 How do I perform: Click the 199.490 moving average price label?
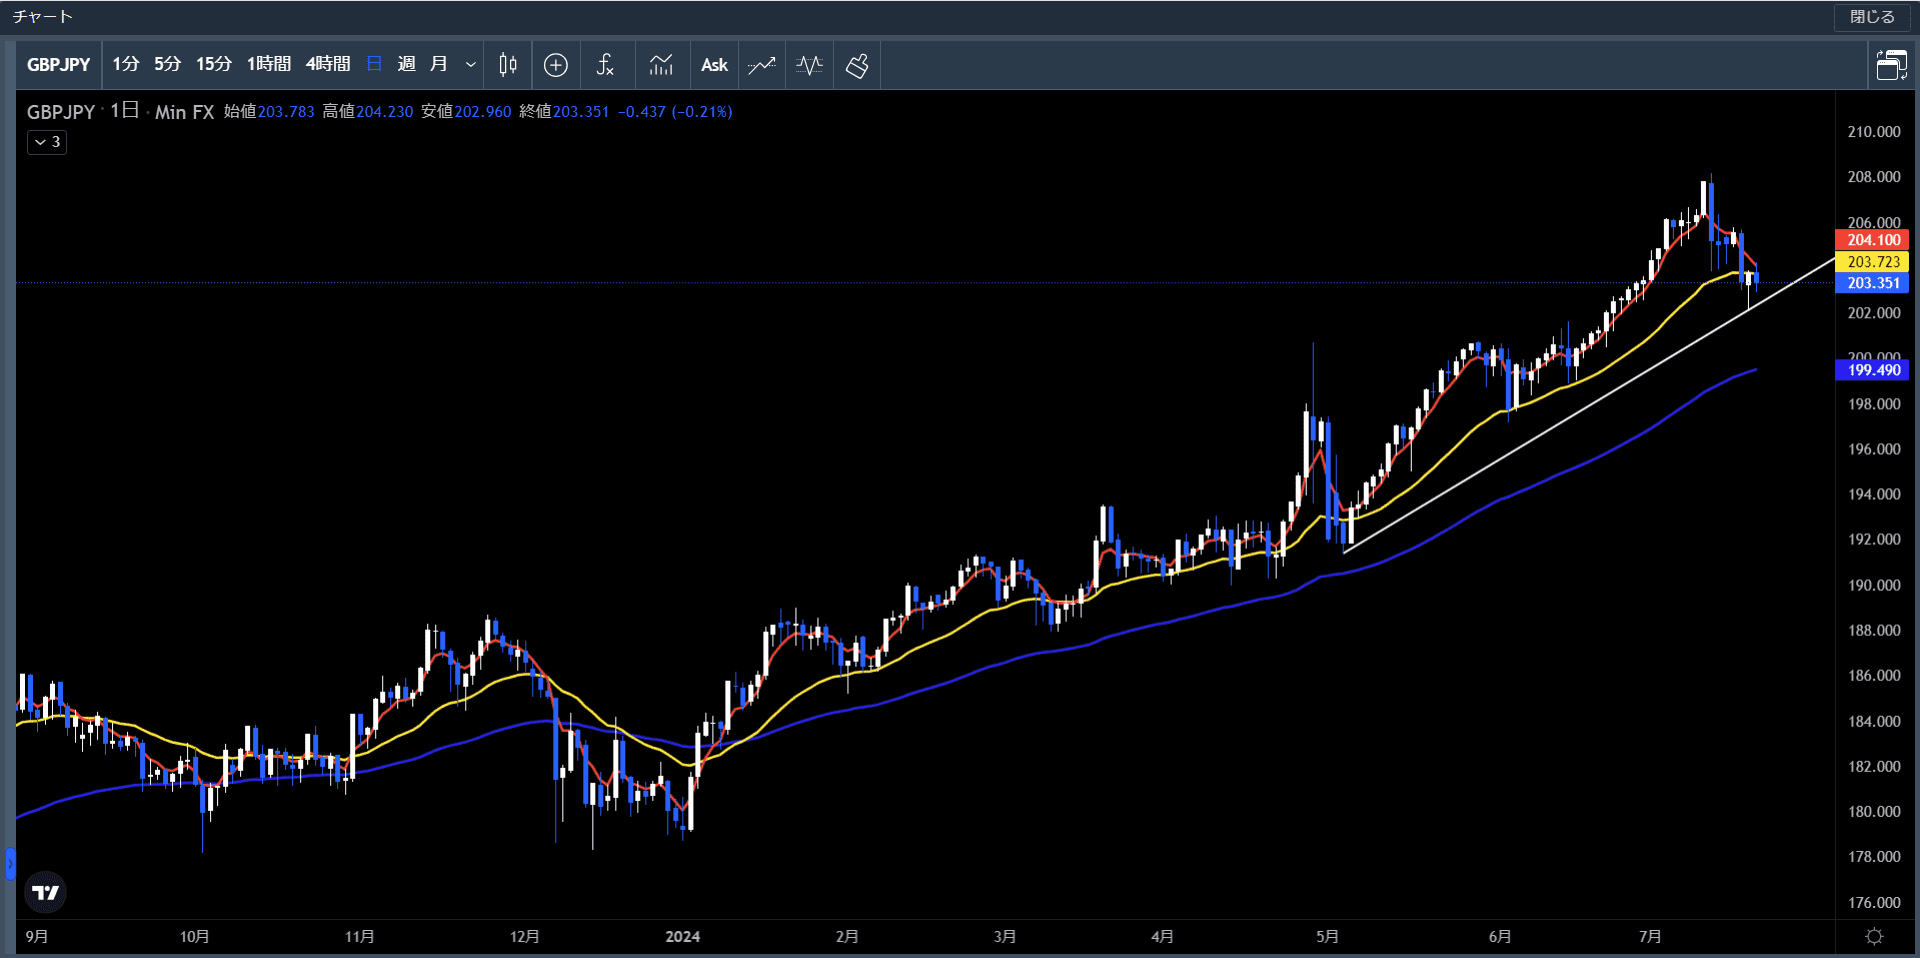[x=1873, y=370]
